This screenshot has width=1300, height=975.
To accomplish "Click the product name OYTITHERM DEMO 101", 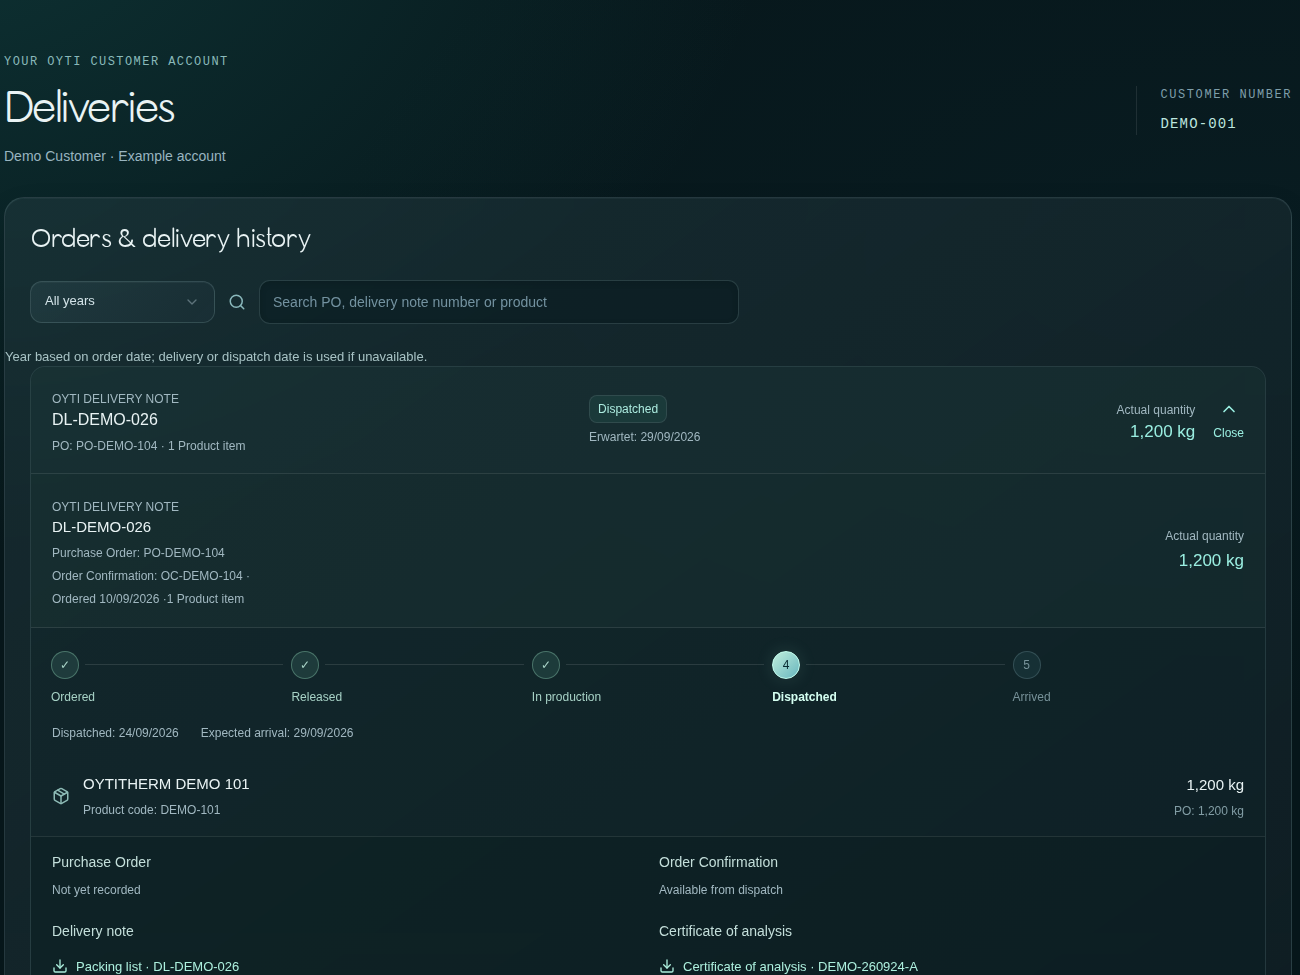I will (166, 784).
